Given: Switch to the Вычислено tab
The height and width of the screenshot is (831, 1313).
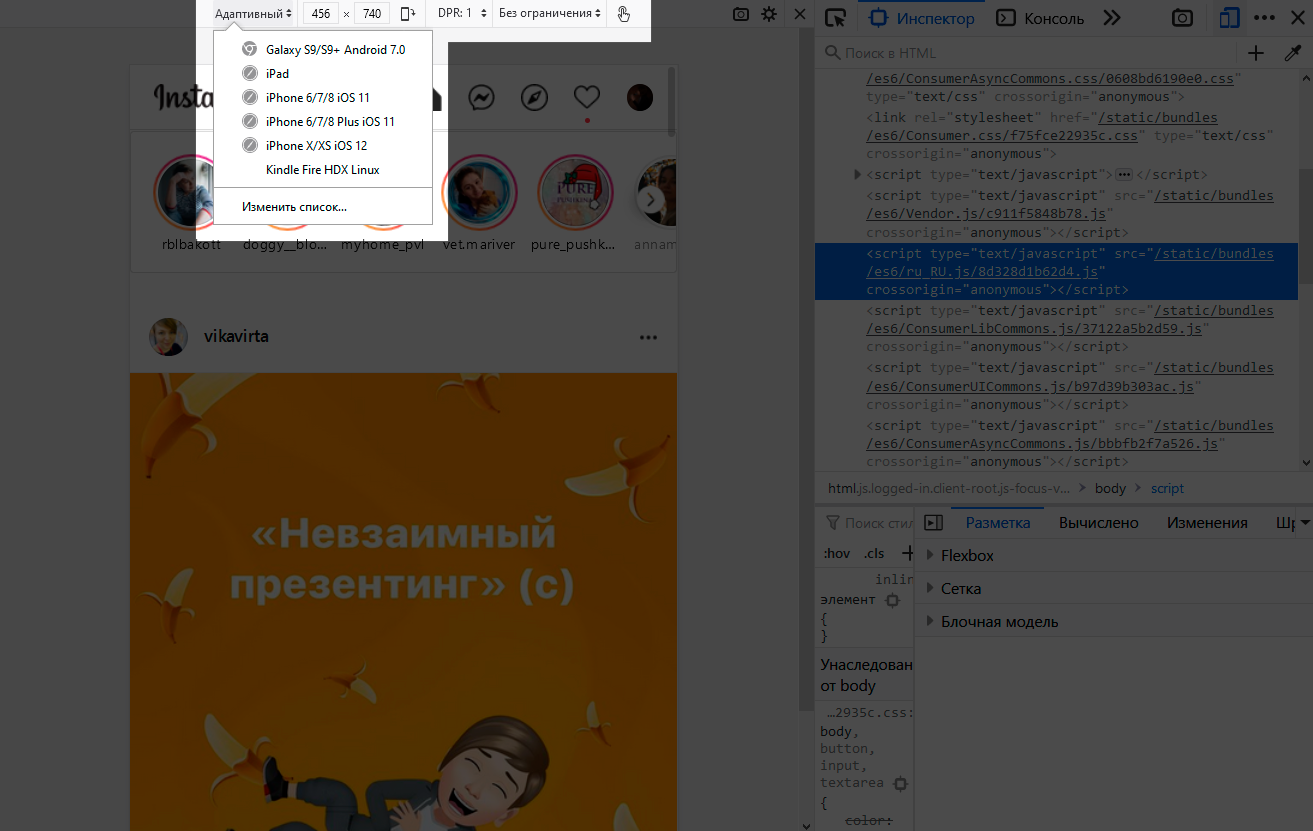Looking at the screenshot, I should [x=1099, y=522].
